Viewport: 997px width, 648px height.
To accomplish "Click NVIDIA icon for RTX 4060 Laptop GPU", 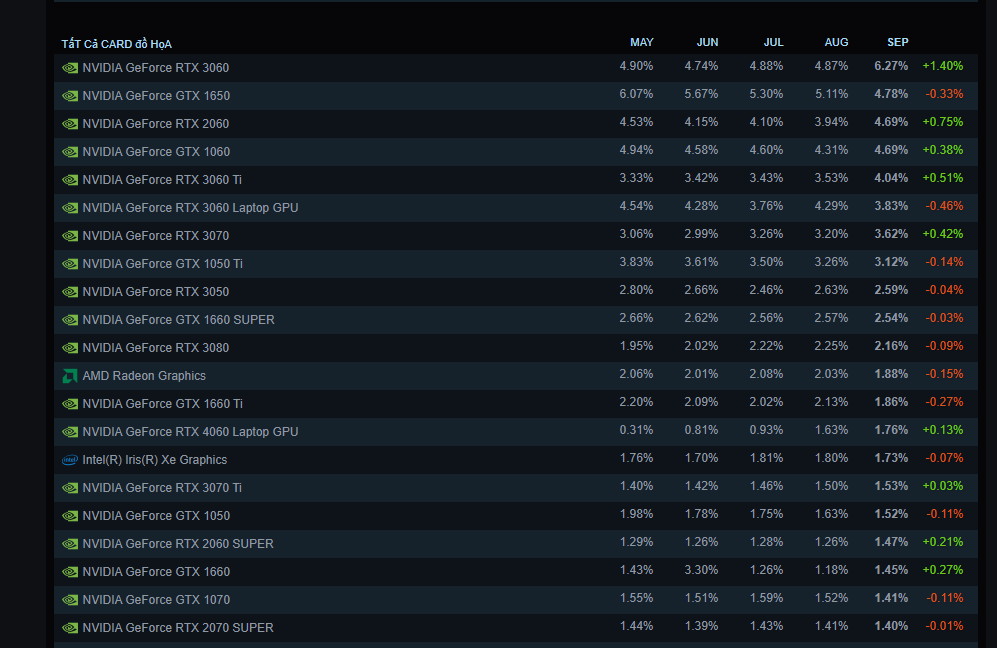I will [70, 432].
